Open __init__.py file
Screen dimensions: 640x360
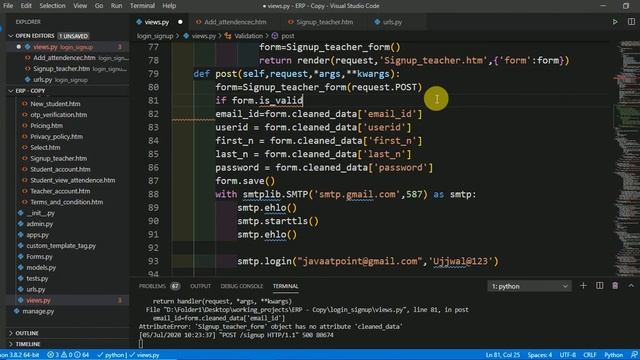coord(40,213)
